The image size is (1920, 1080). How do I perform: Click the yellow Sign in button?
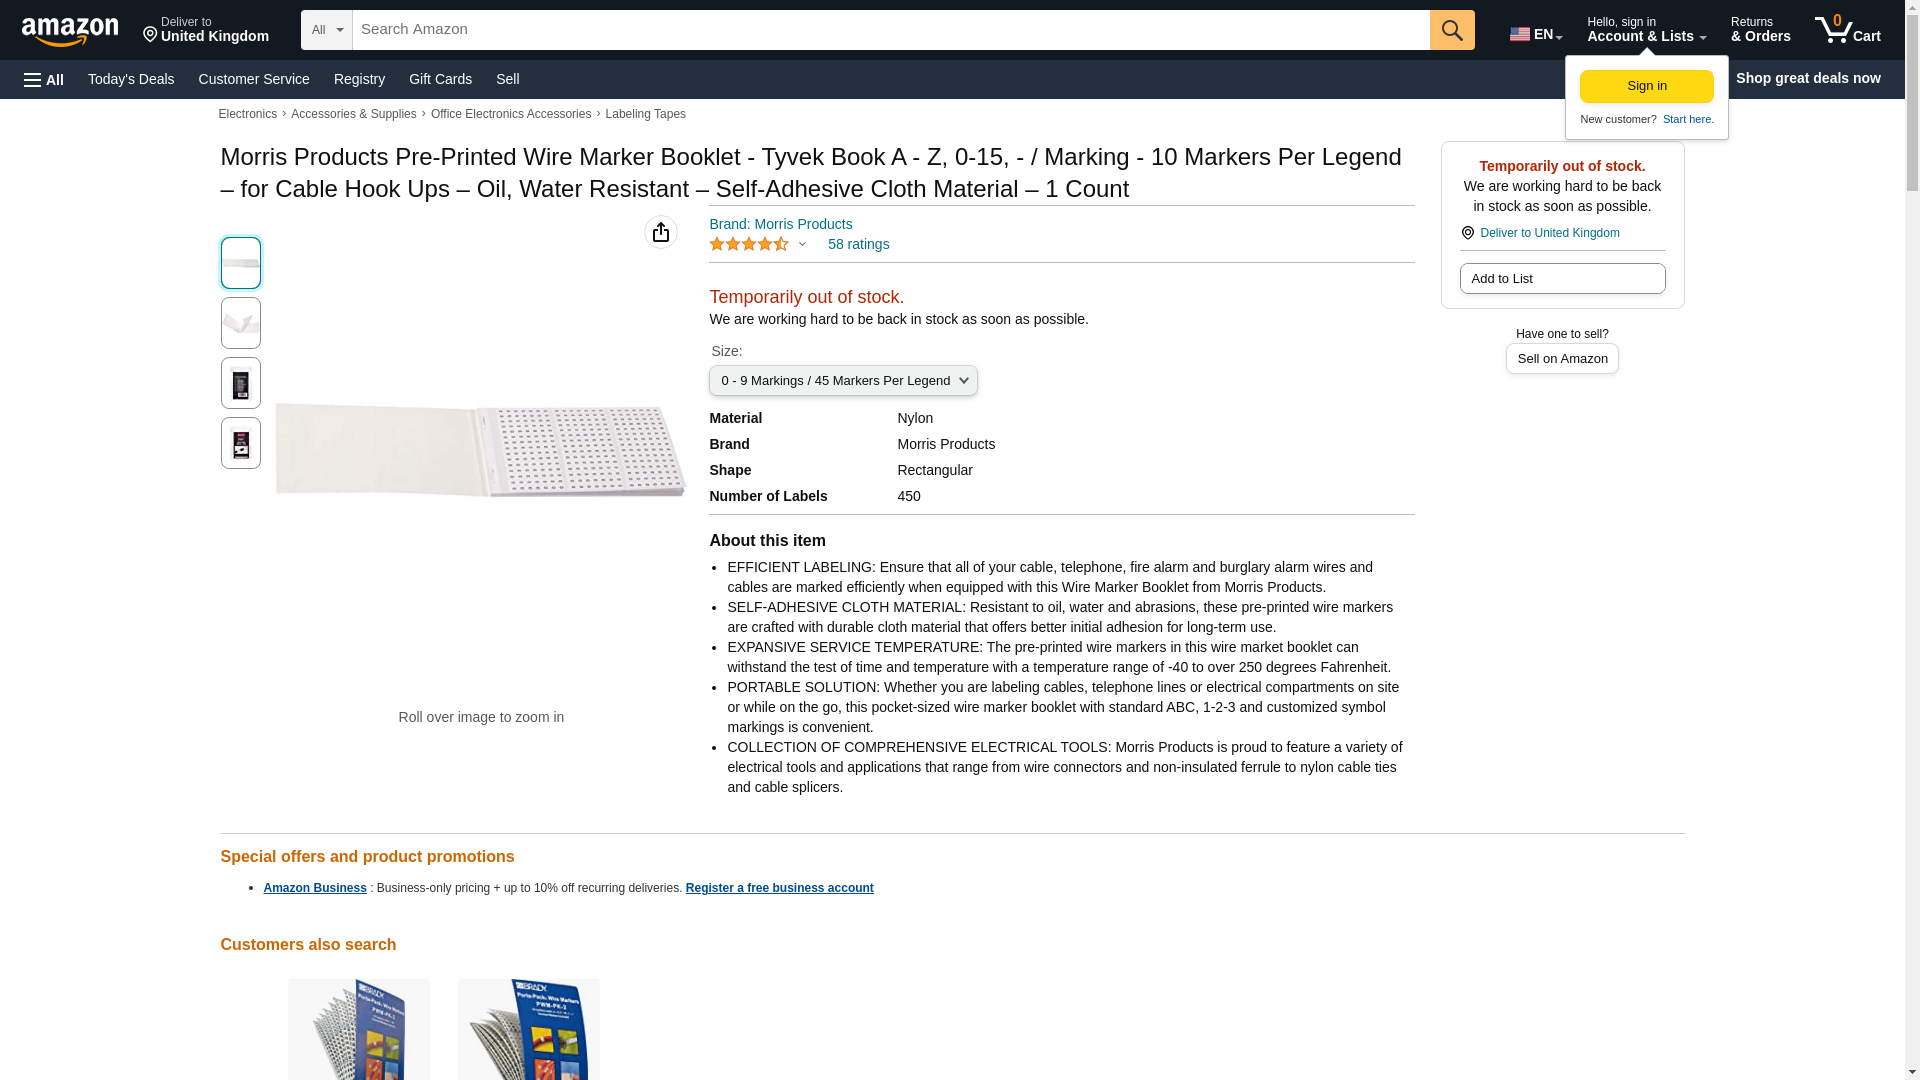(x=1646, y=86)
